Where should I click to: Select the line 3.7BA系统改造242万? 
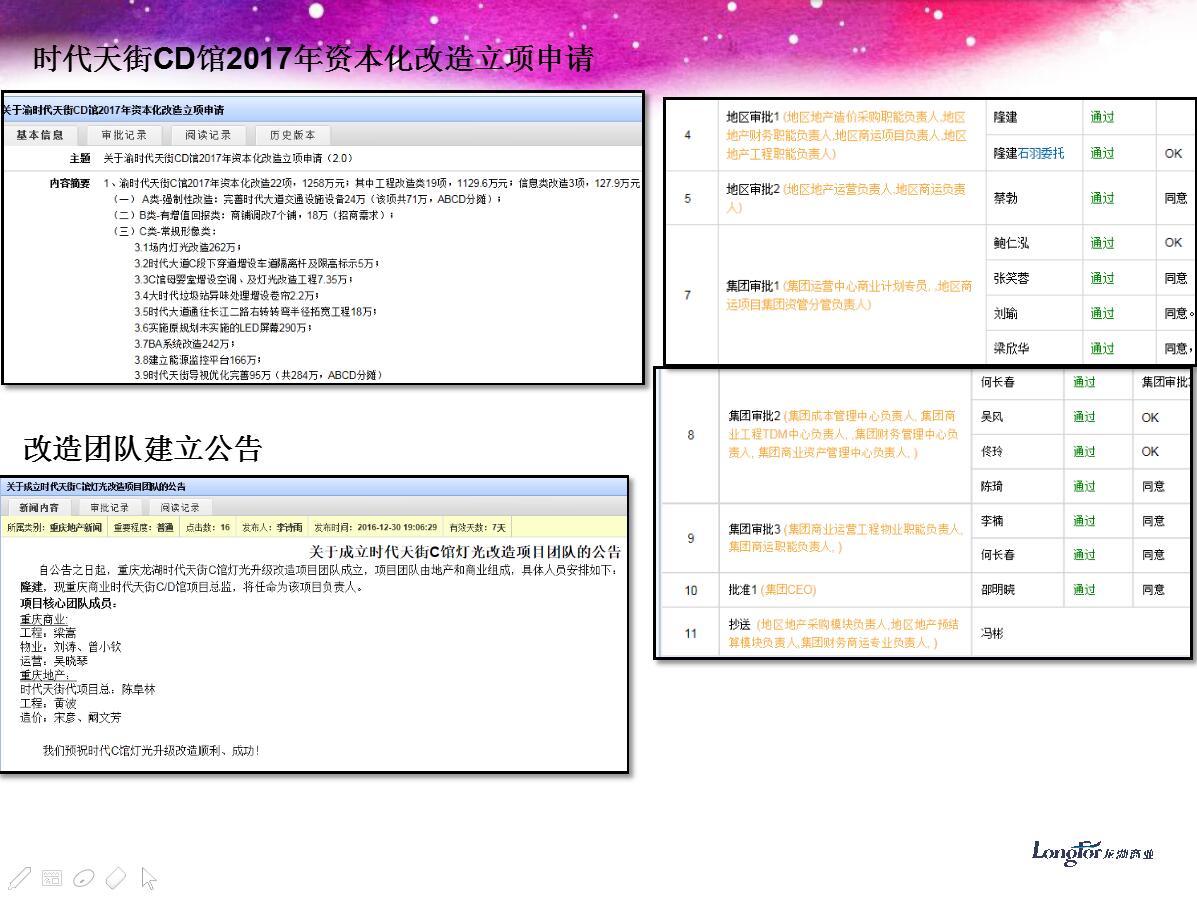[183, 344]
